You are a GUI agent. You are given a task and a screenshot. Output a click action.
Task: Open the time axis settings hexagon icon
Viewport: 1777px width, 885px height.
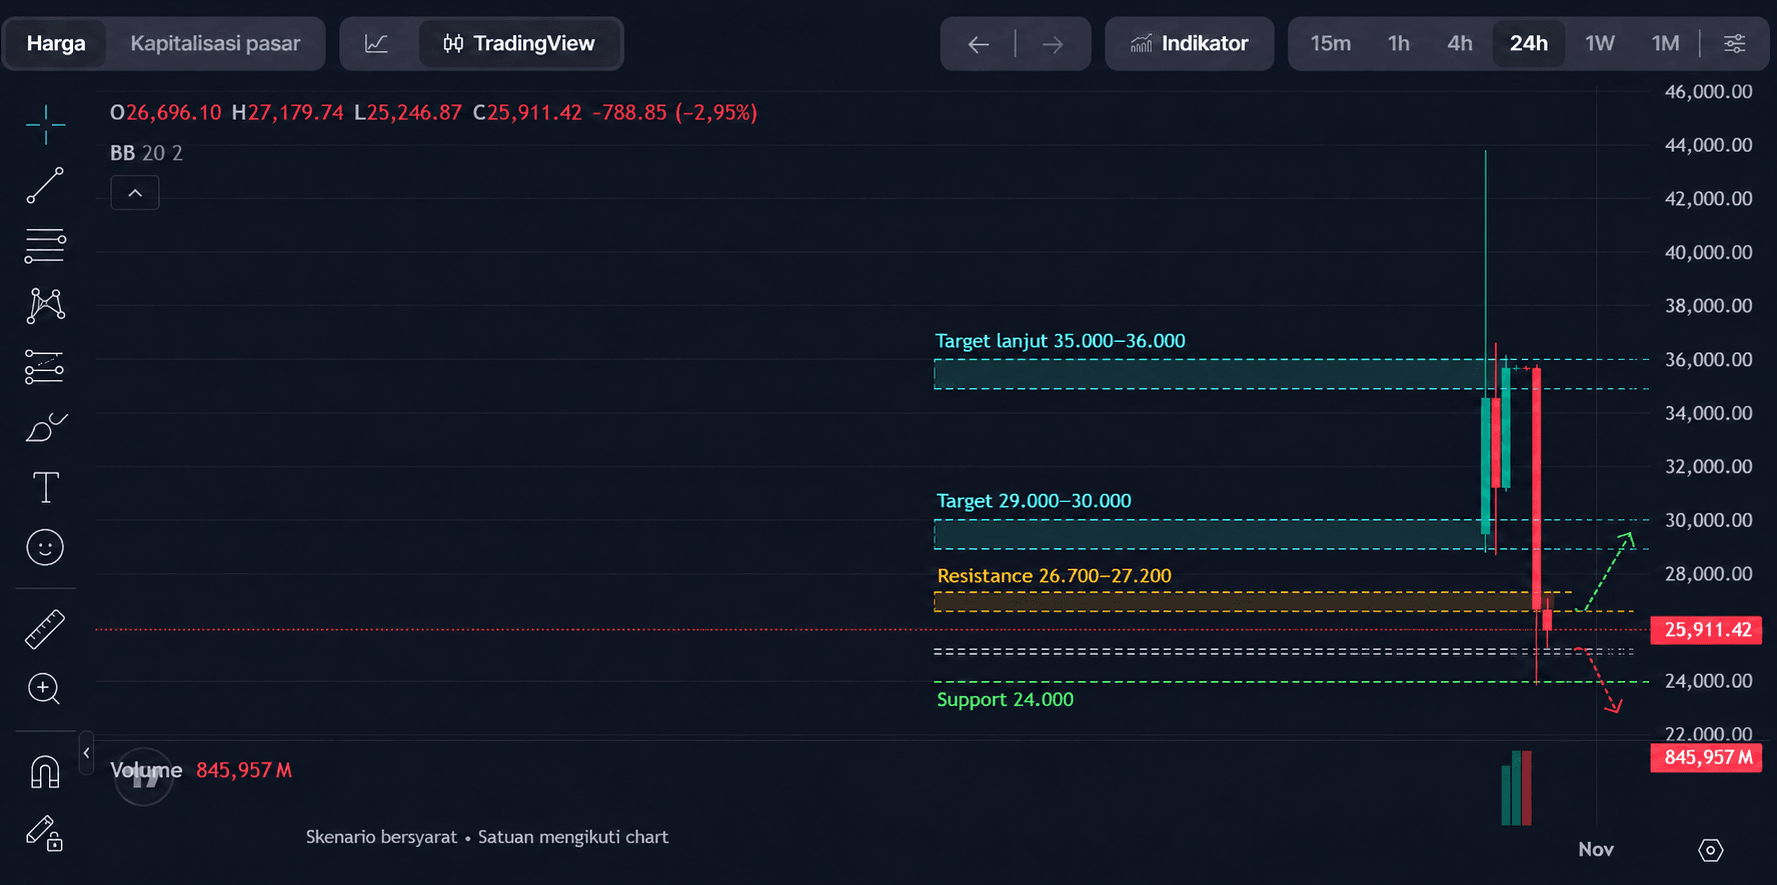(1711, 850)
